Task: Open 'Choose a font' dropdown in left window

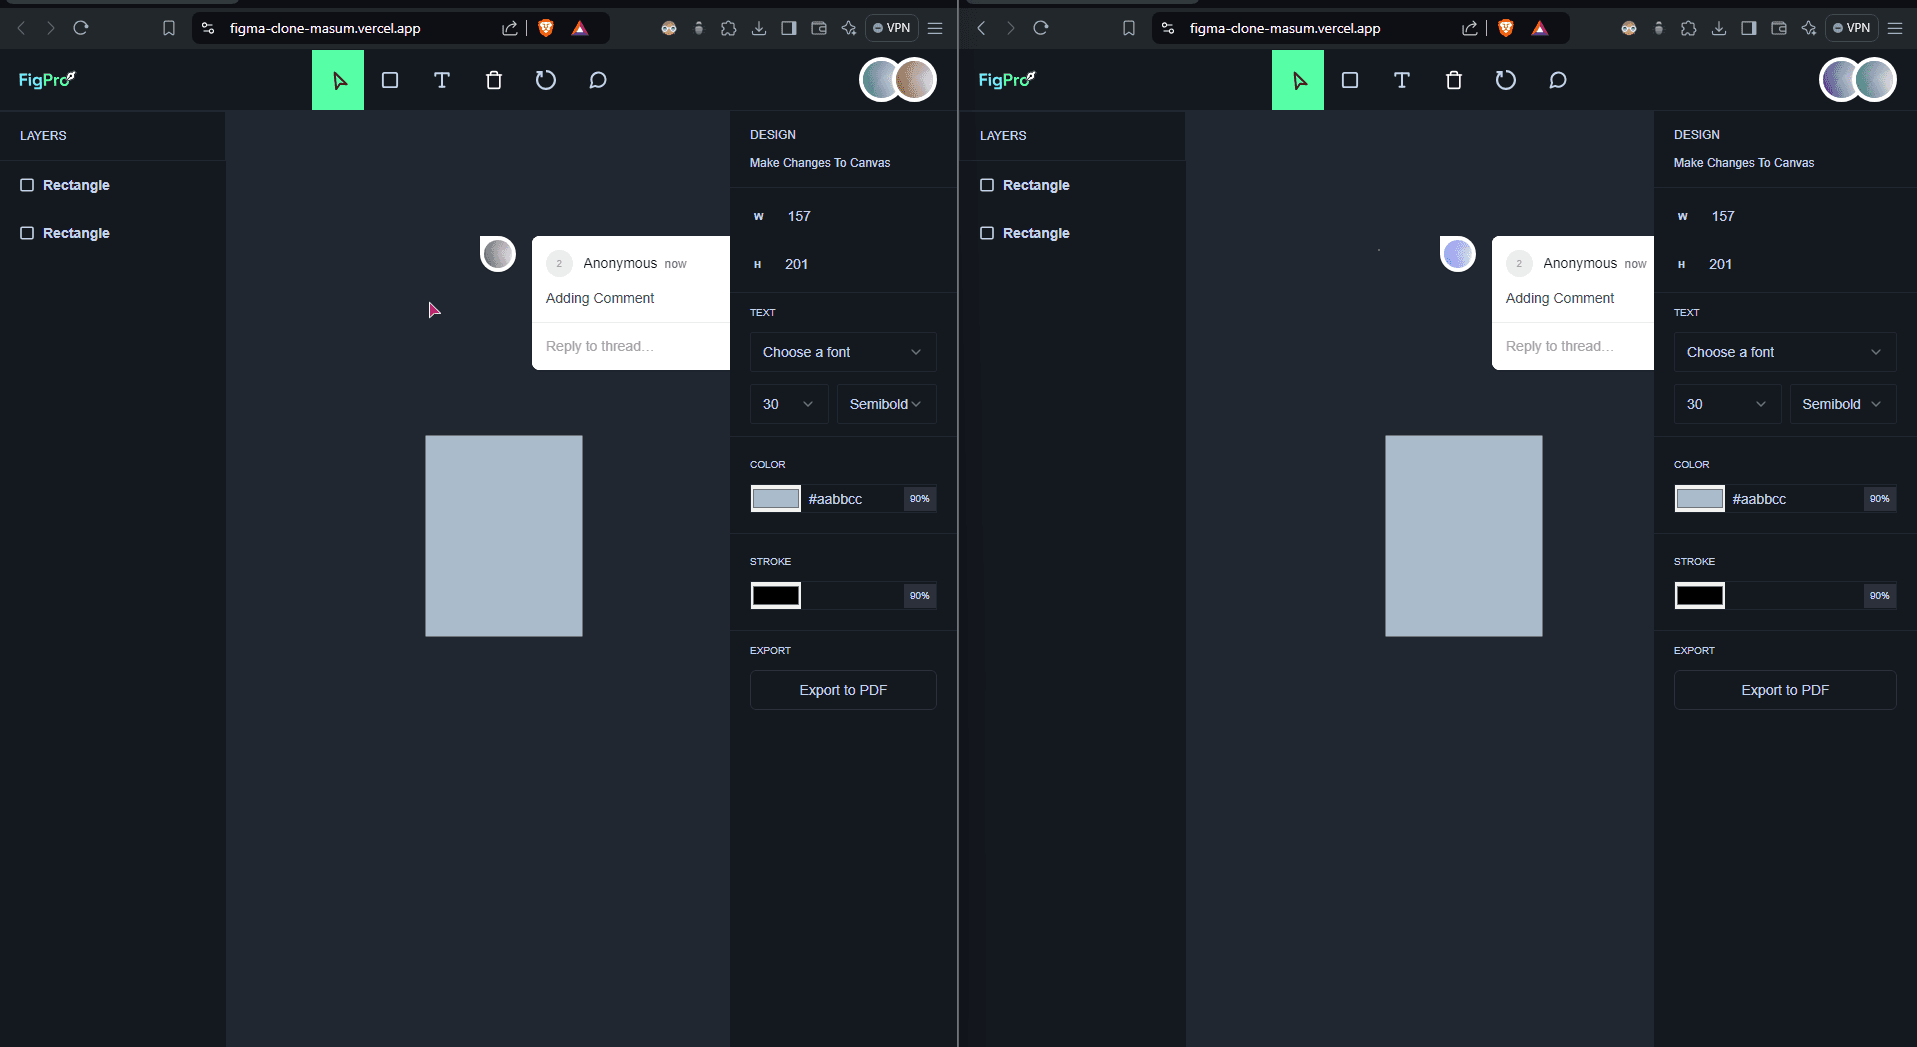Action: 842,352
